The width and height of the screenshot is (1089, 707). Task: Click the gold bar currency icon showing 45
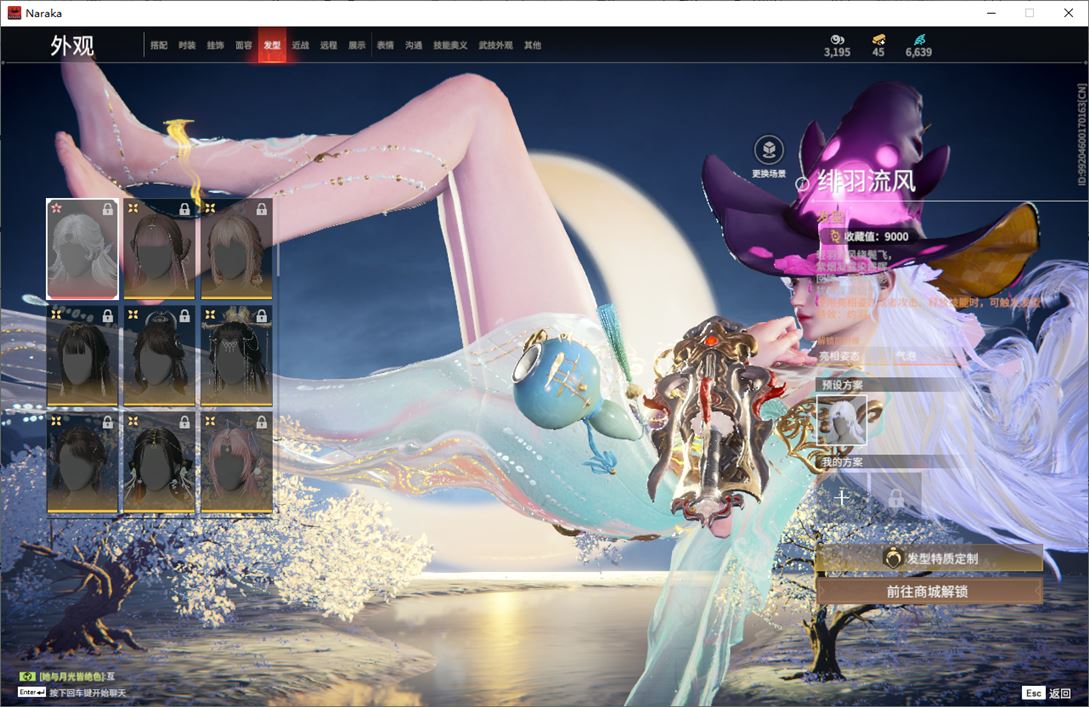pyautogui.click(x=879, y=40)
